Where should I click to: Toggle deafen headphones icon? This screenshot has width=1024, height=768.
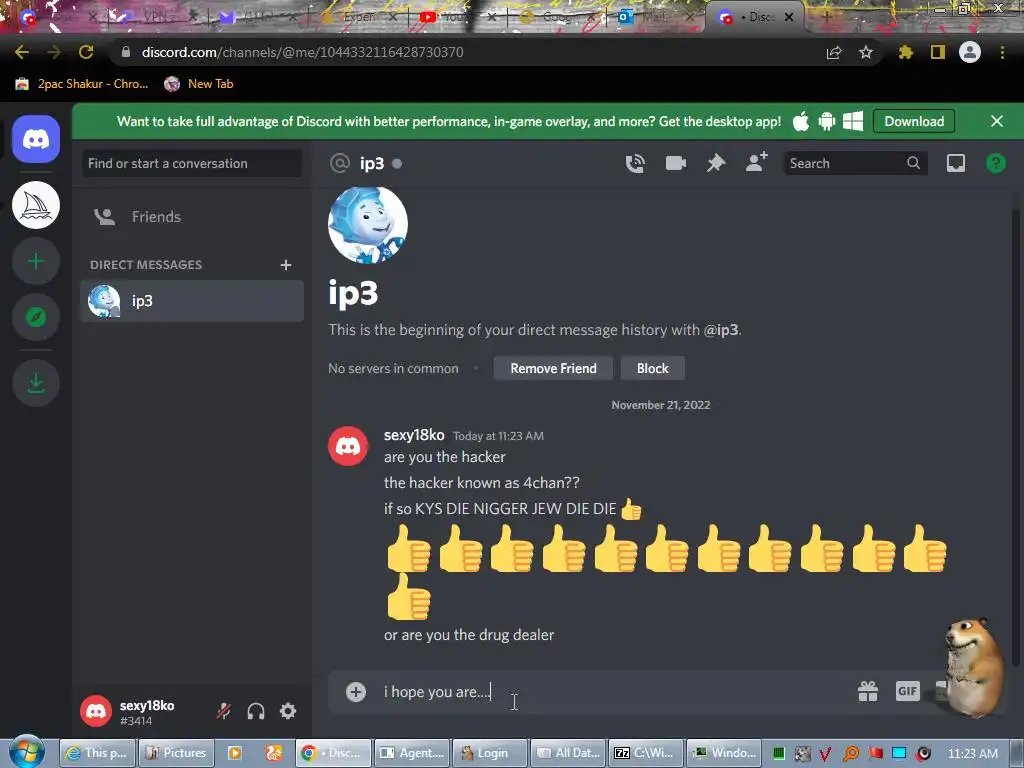pos(256,711)
